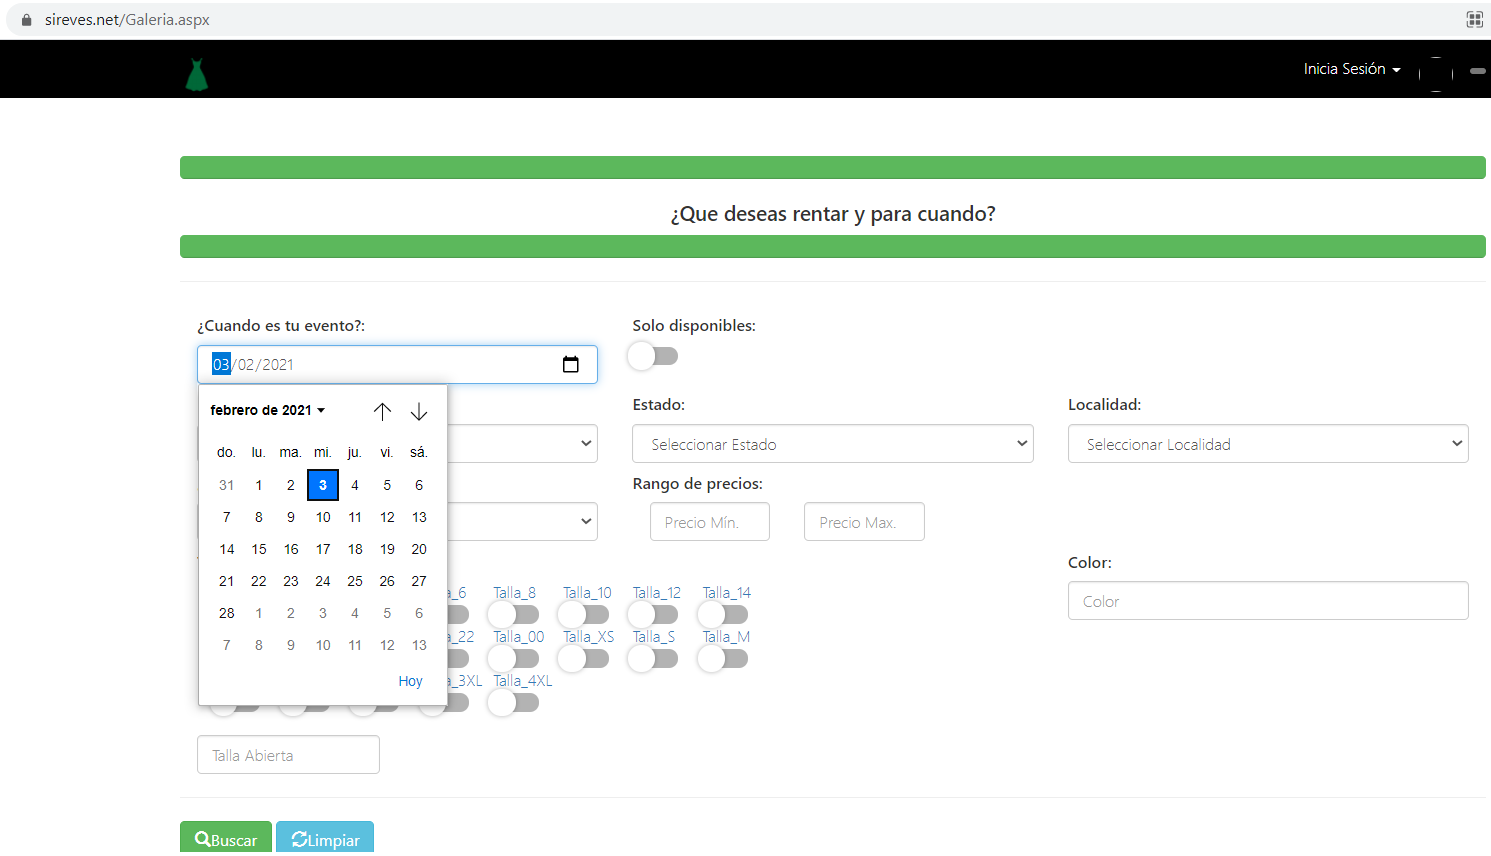Image resolution: width=1491 pixels, height=856 pixels.
Task: Click the Color input field
Action: pyautogui.click(x=1267, y=601)
